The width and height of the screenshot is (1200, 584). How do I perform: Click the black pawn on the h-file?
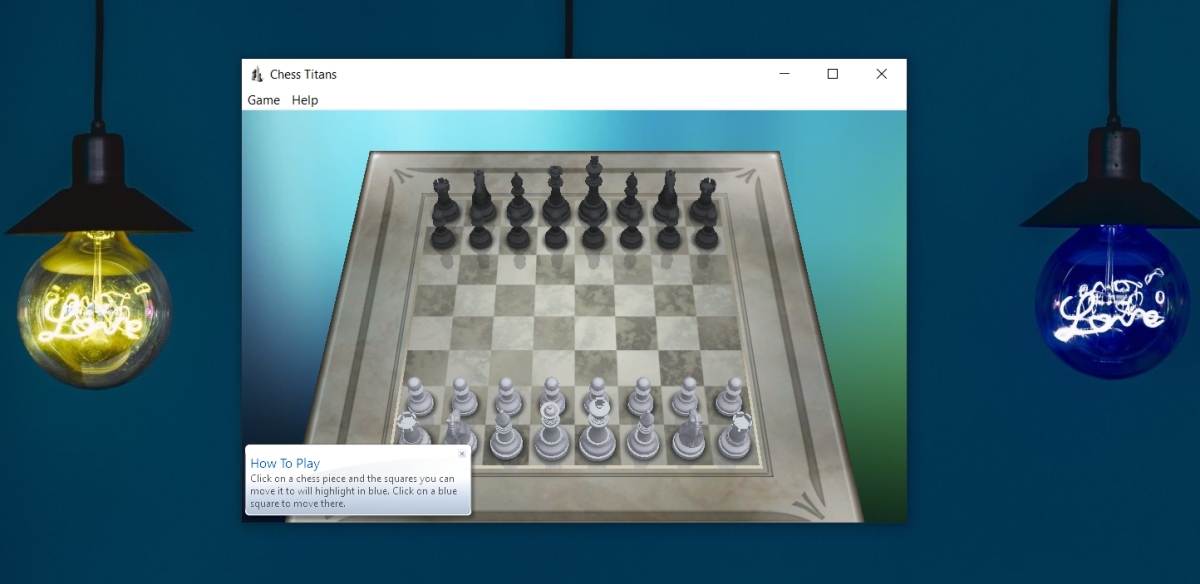[x=707, y=231]
